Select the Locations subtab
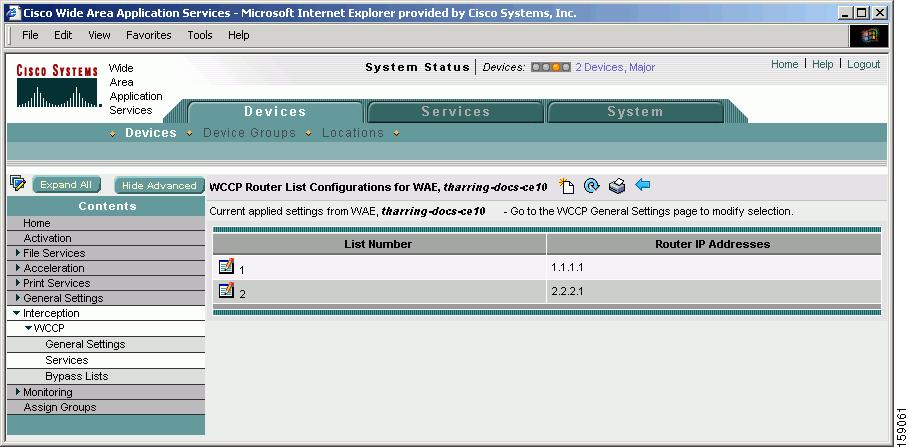Screen dimensions: 909x447 click(x=353, y=133)
